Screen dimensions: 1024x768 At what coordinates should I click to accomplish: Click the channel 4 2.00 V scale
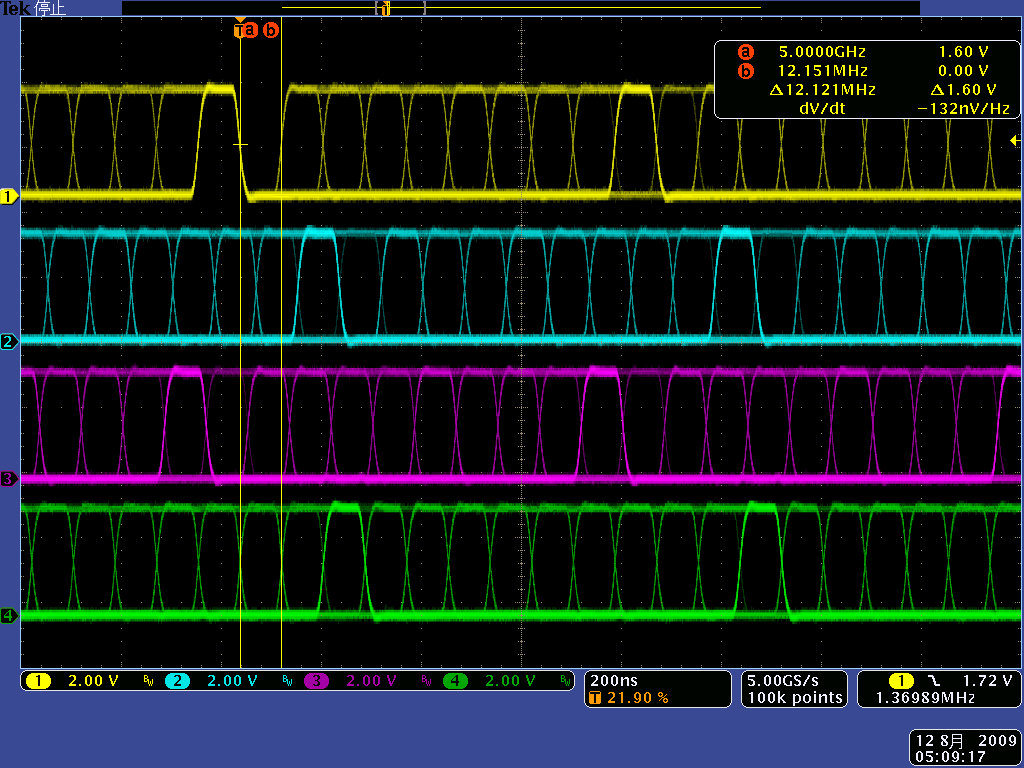[511, 681]
